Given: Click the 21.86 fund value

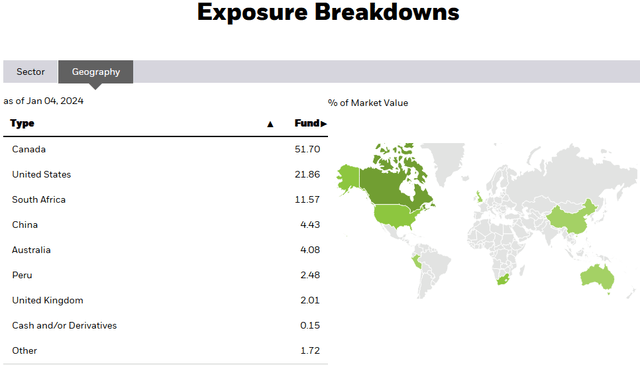Looking at the screenshot, I should tap(307, 175).
